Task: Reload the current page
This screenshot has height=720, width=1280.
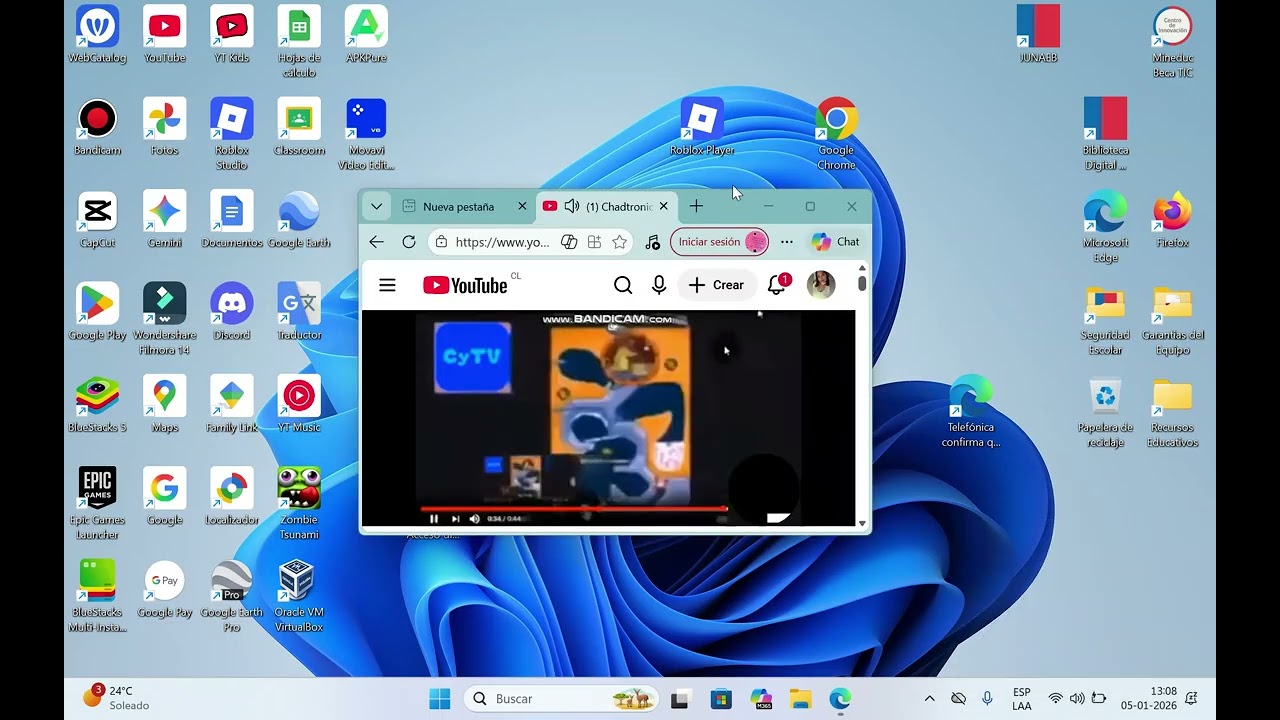Action: pyautogui.click(x=408, y=242)
